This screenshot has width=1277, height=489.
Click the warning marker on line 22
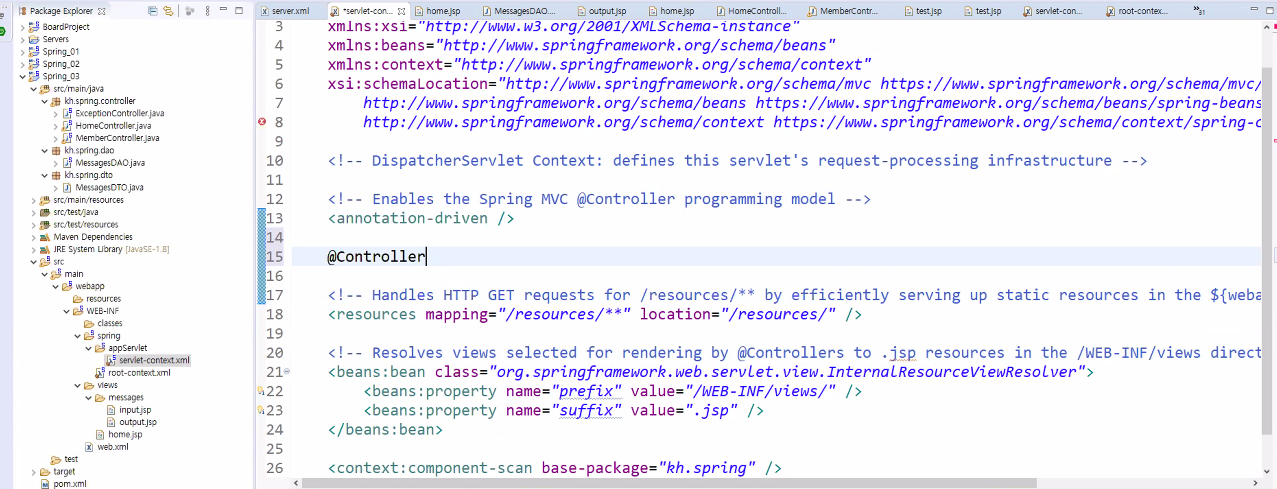262,390
